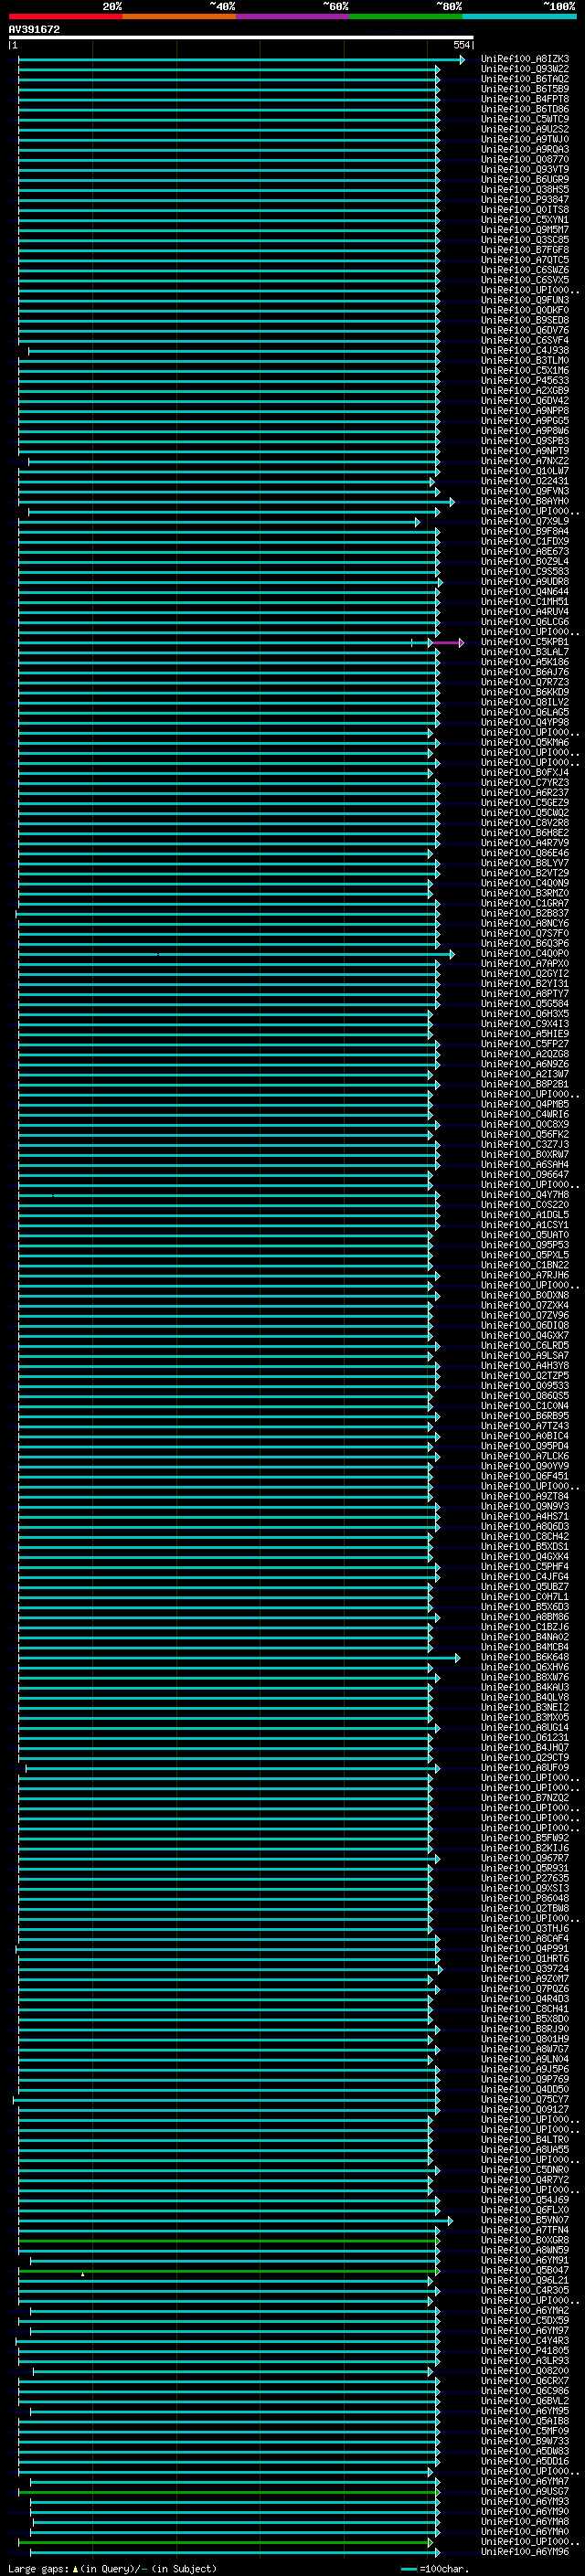
Task: Open hit UniRef100_B0FXJ4
Action: pos(525,773)
